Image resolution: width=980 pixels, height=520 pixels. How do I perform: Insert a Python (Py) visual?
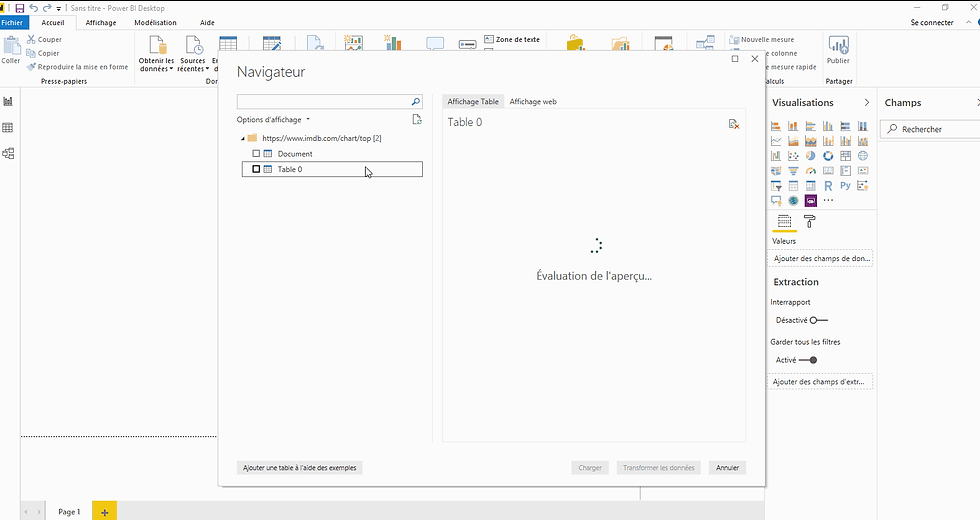pos(846,186)
